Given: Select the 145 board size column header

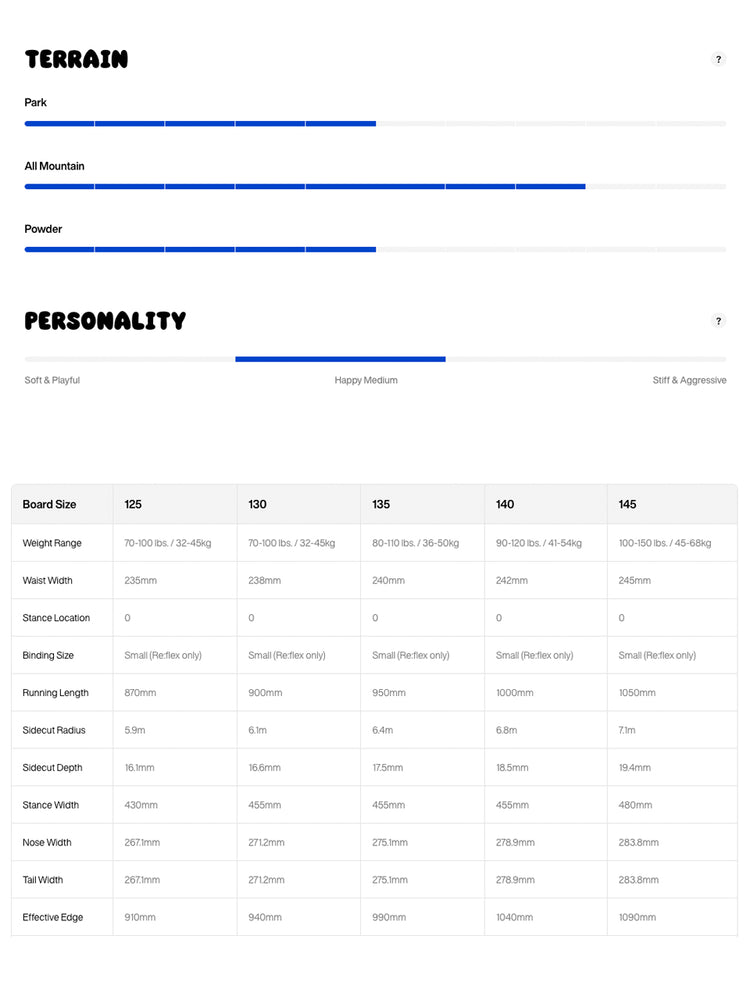Looking at the screenshot, I should click(x=627, y=504).
